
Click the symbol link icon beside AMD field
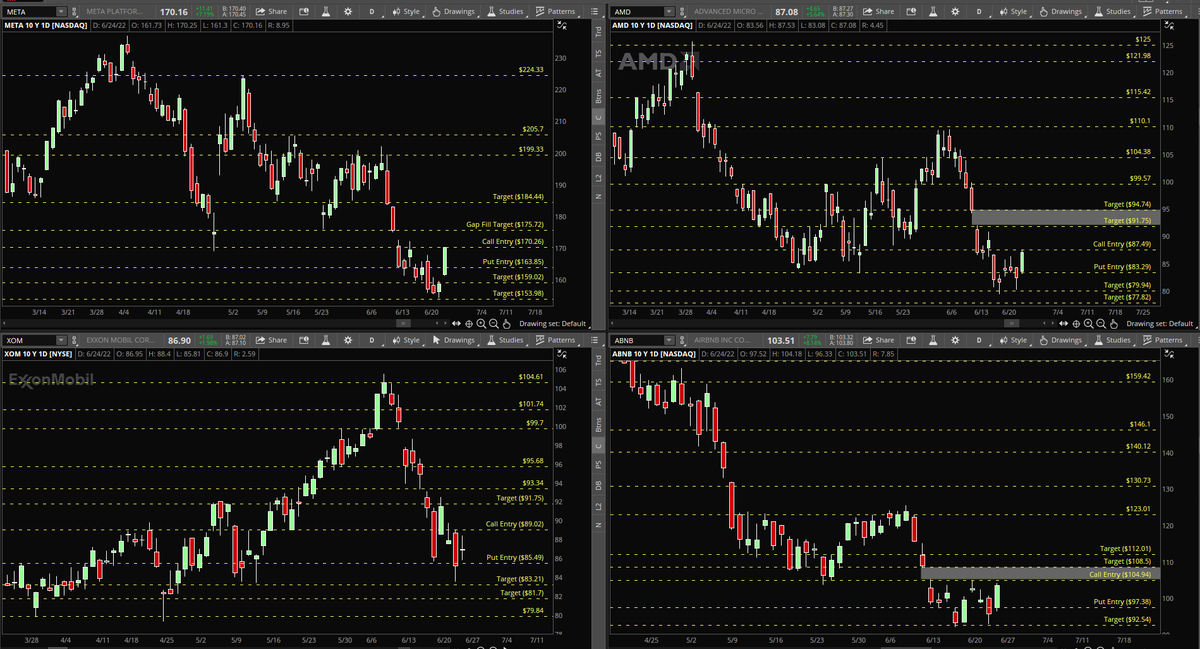click(682, 11)
